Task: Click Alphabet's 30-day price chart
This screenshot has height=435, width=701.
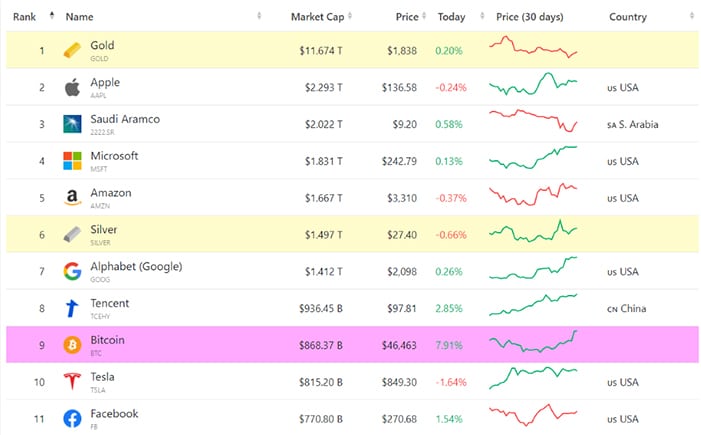Action: (x=533, y=268)
